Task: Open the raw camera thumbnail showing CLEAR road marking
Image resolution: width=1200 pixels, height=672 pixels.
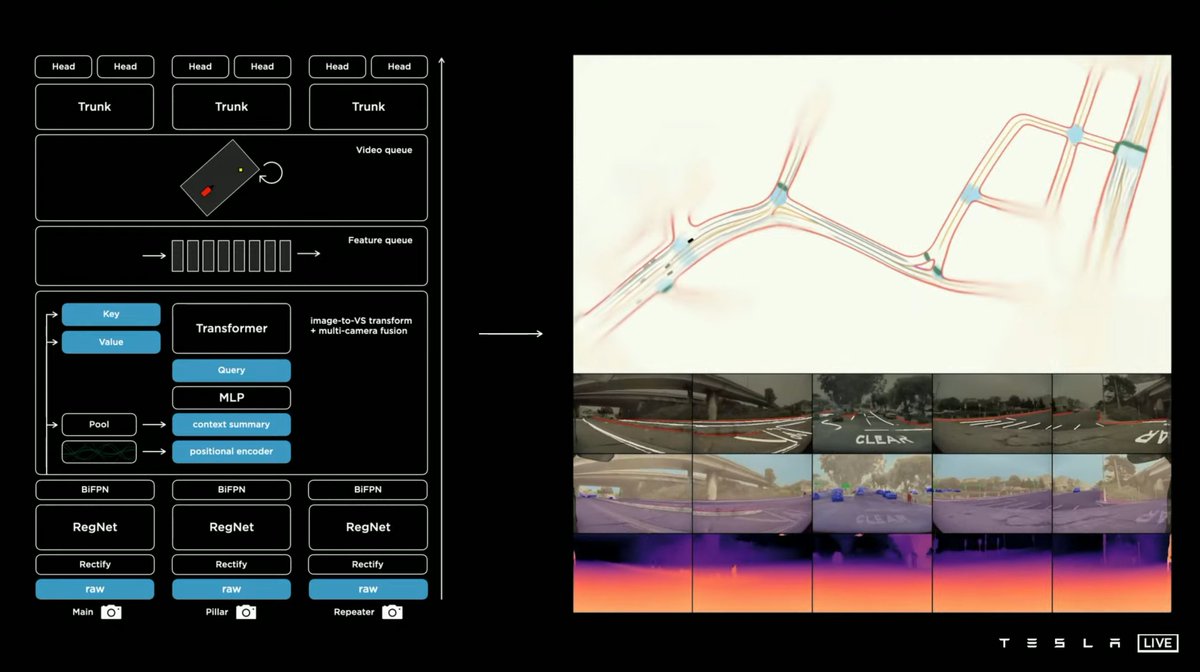Action: [x=872, y=414]
